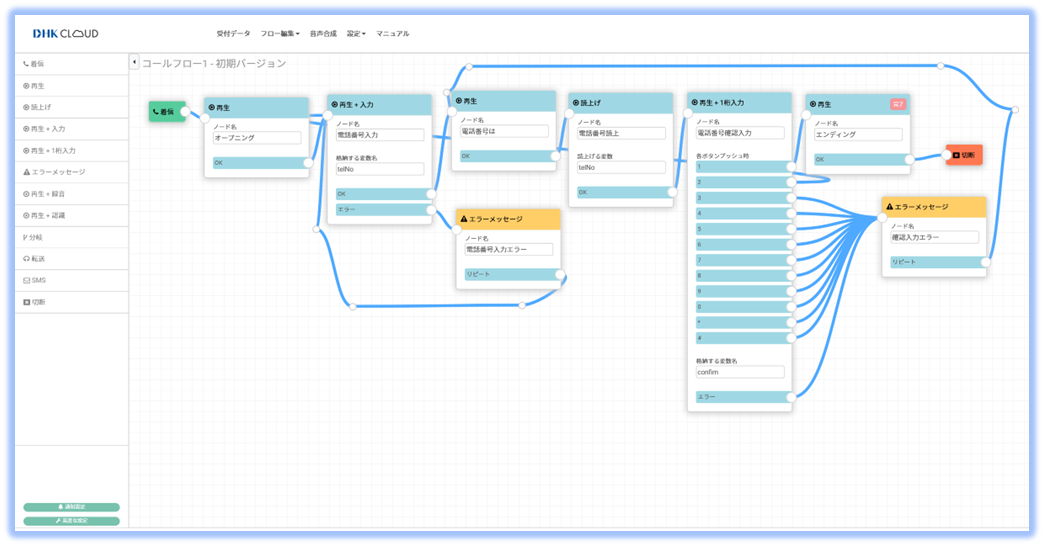Open the フロー編集 dropdown menu
This screenshot has width=1044, height=546.
tap(279, 34)
